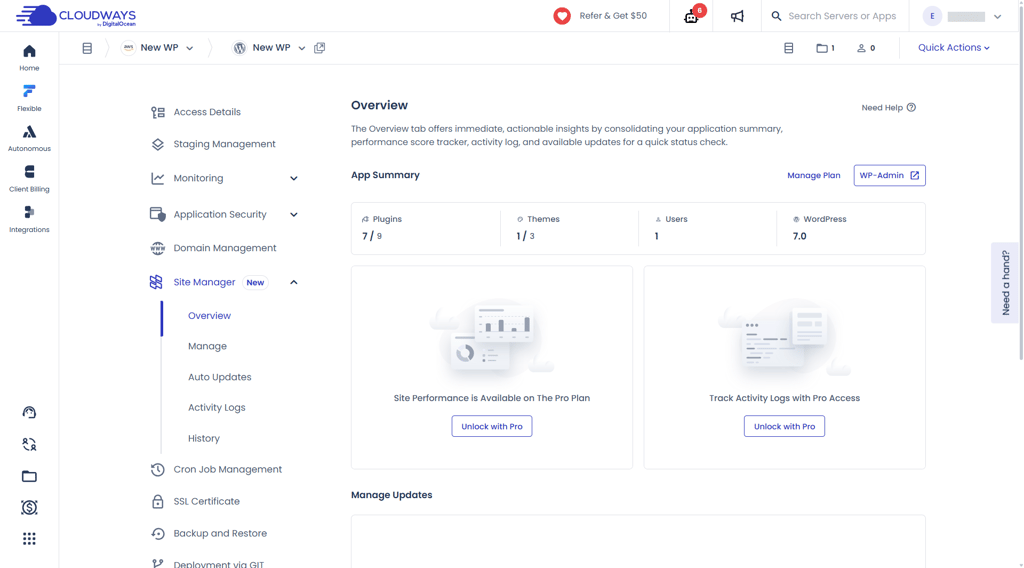1024x568 pixels.
Task: Expand the Application Security chevron
Action: (294, 214)
